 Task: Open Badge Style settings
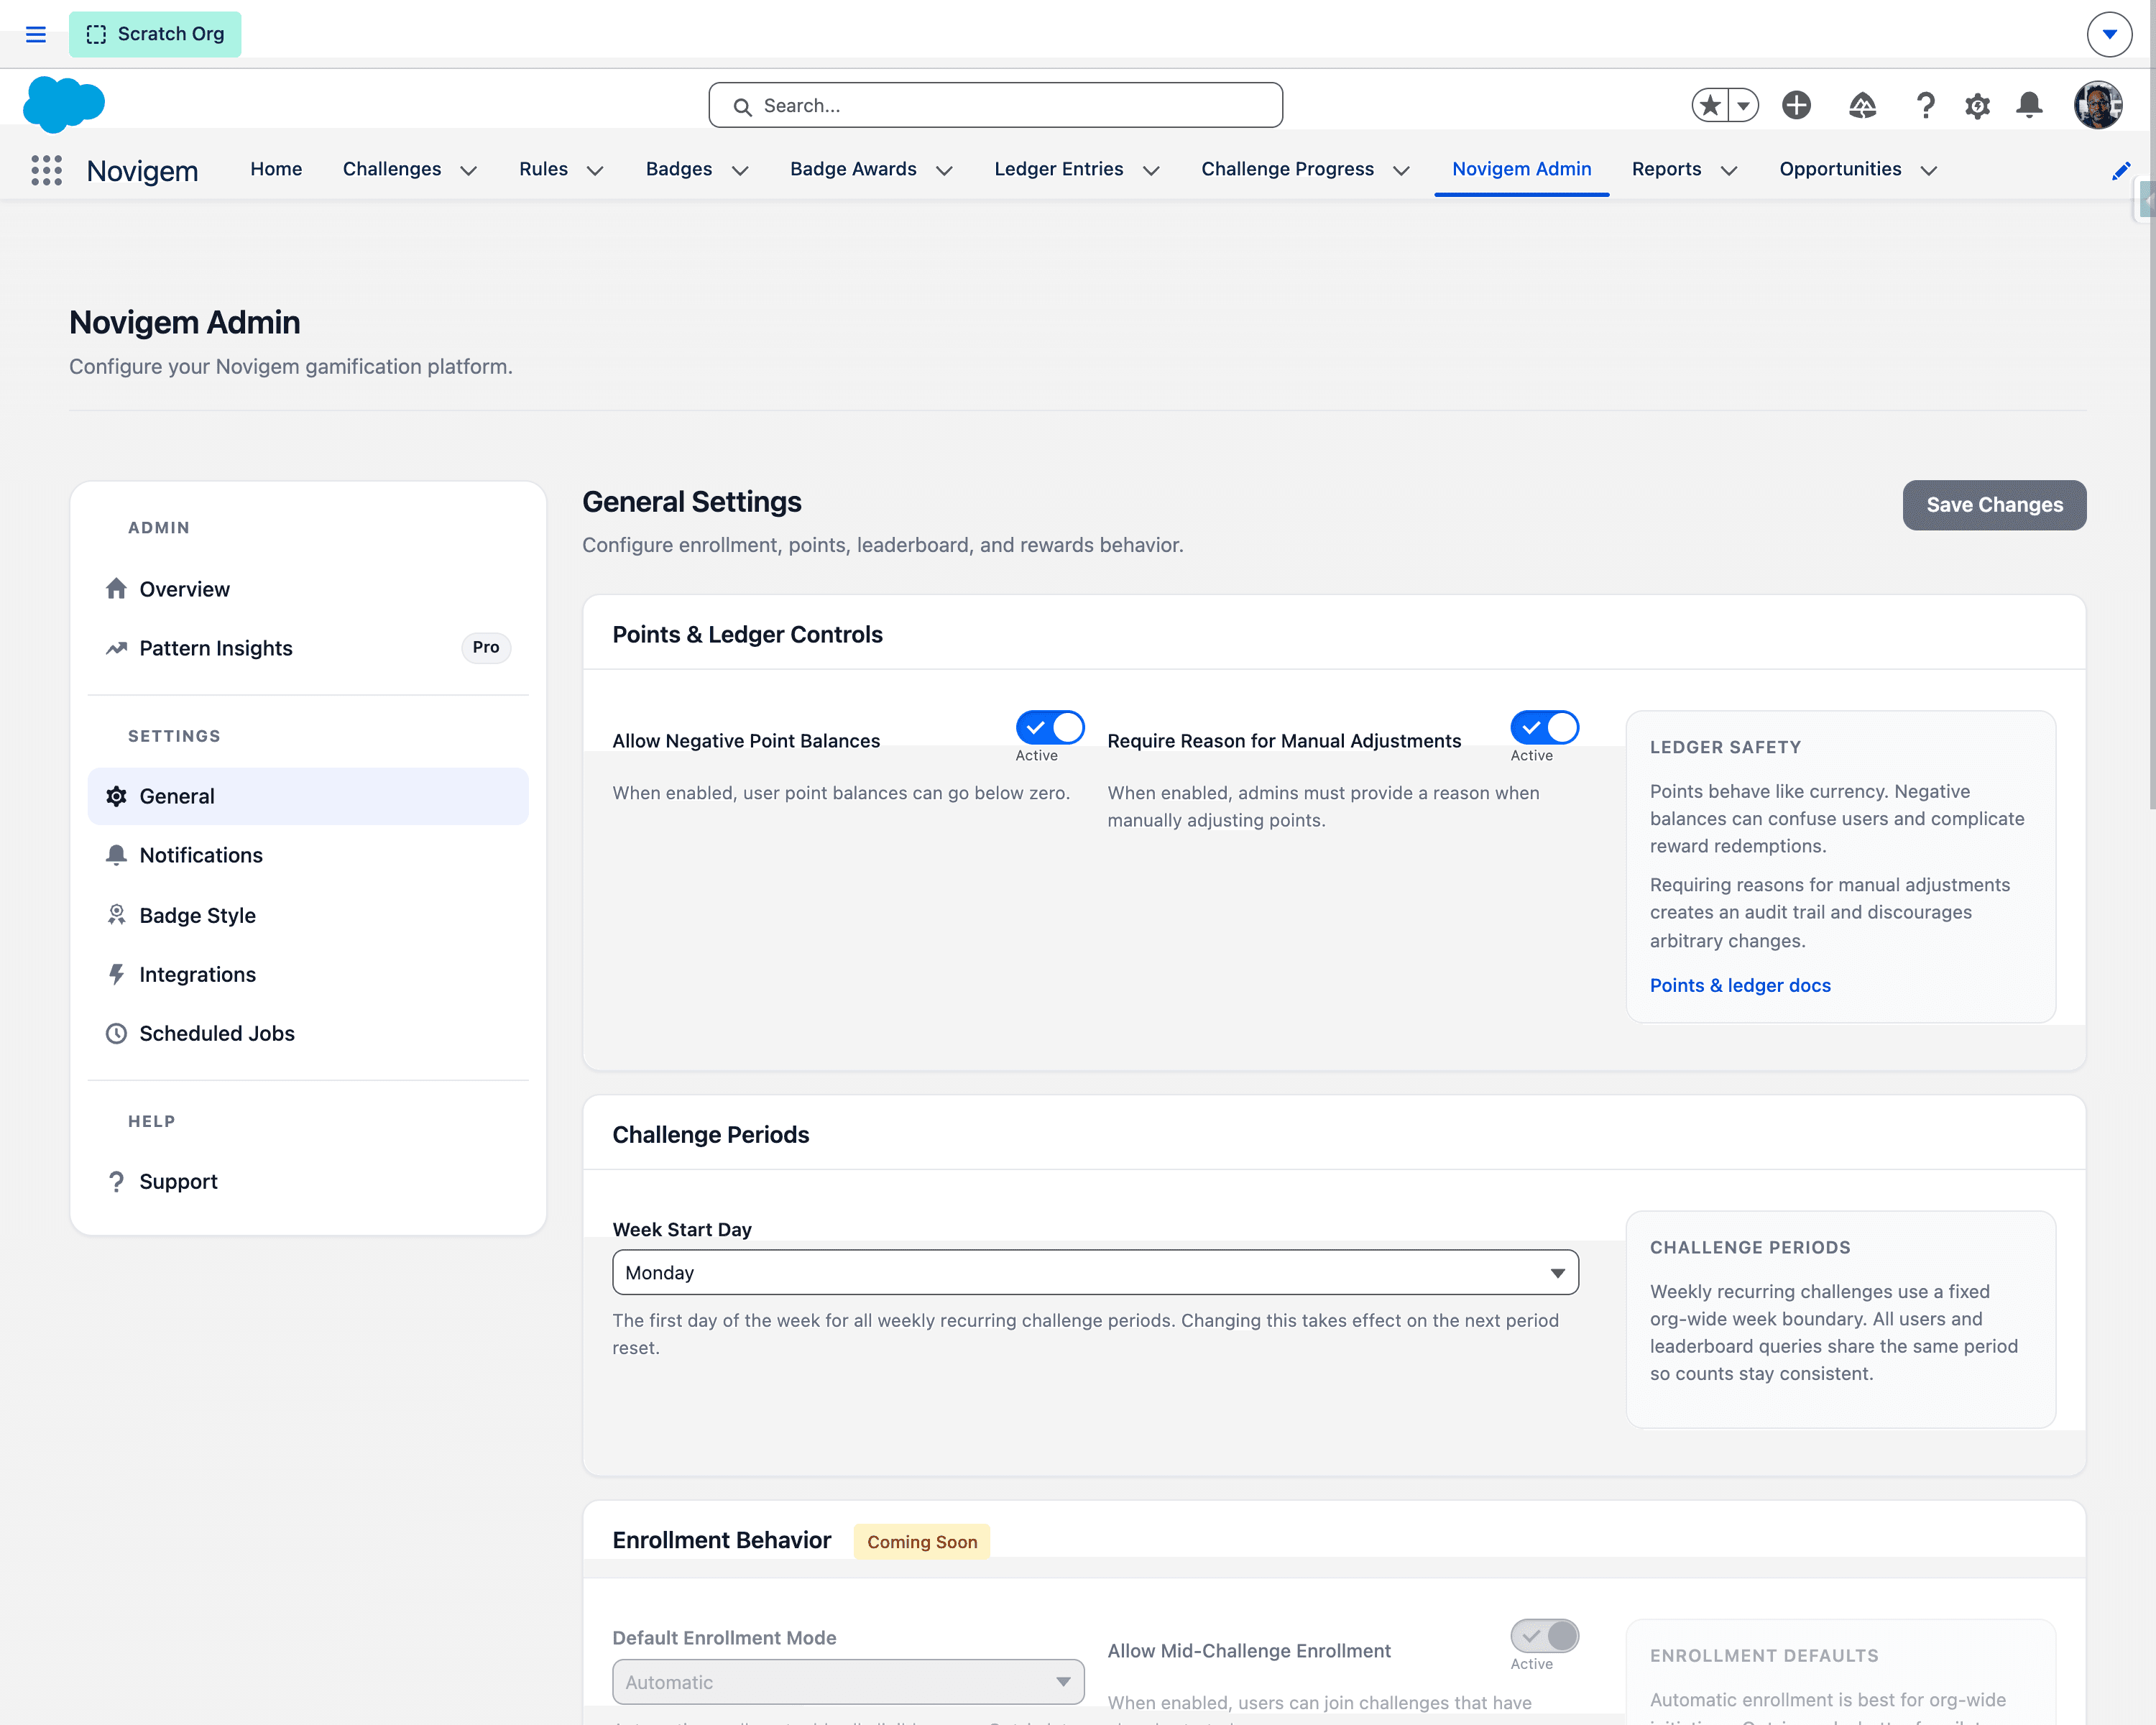tap(308, 915)
